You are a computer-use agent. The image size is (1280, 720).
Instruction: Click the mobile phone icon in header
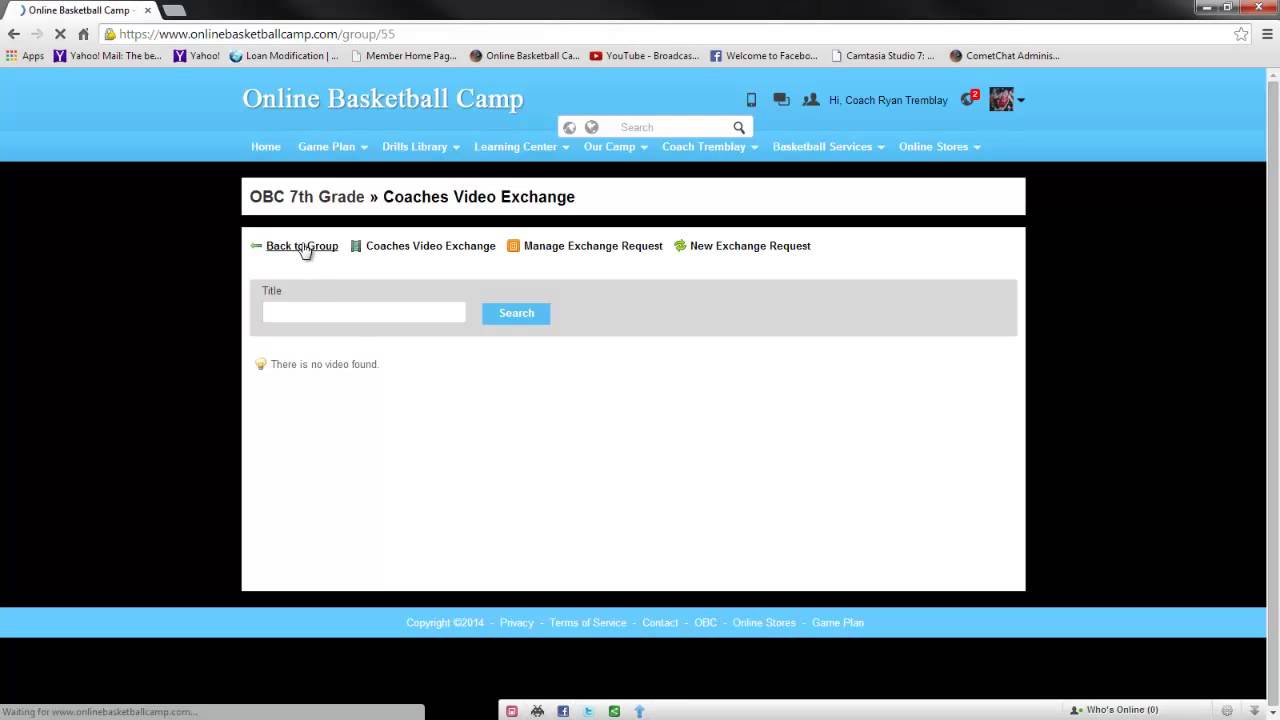coord(751,100)
